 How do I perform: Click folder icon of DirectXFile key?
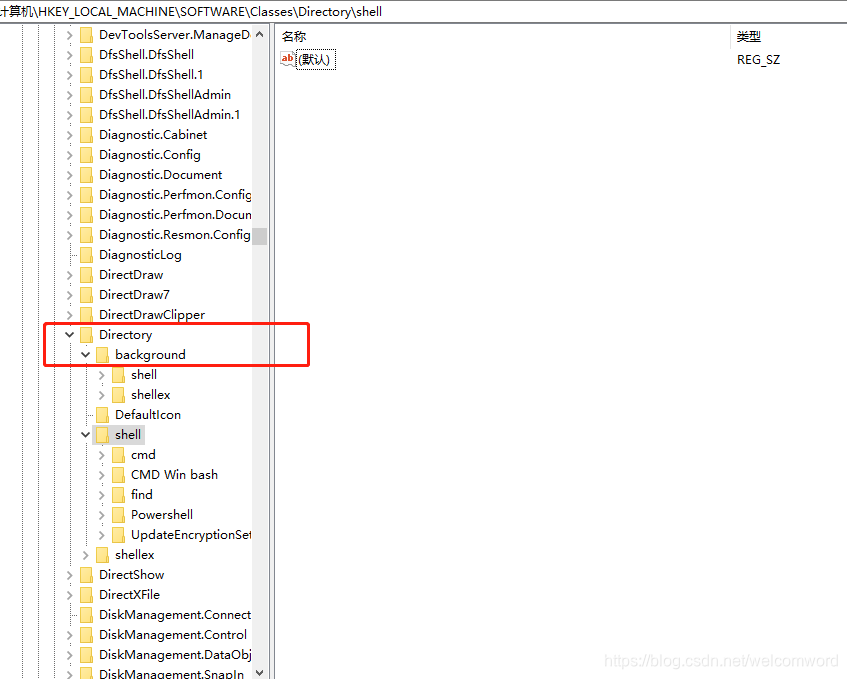(x=86, y=595)
